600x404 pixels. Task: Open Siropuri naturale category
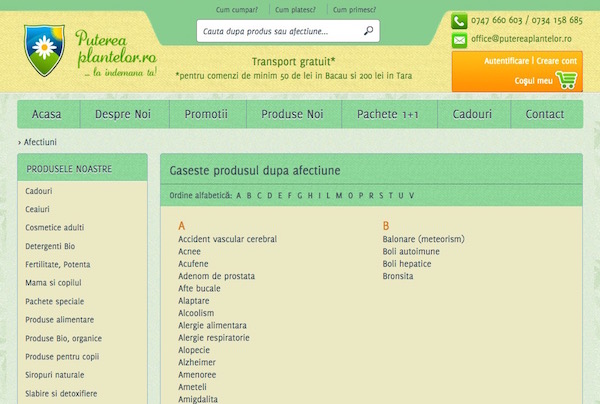tap(55, 374)
